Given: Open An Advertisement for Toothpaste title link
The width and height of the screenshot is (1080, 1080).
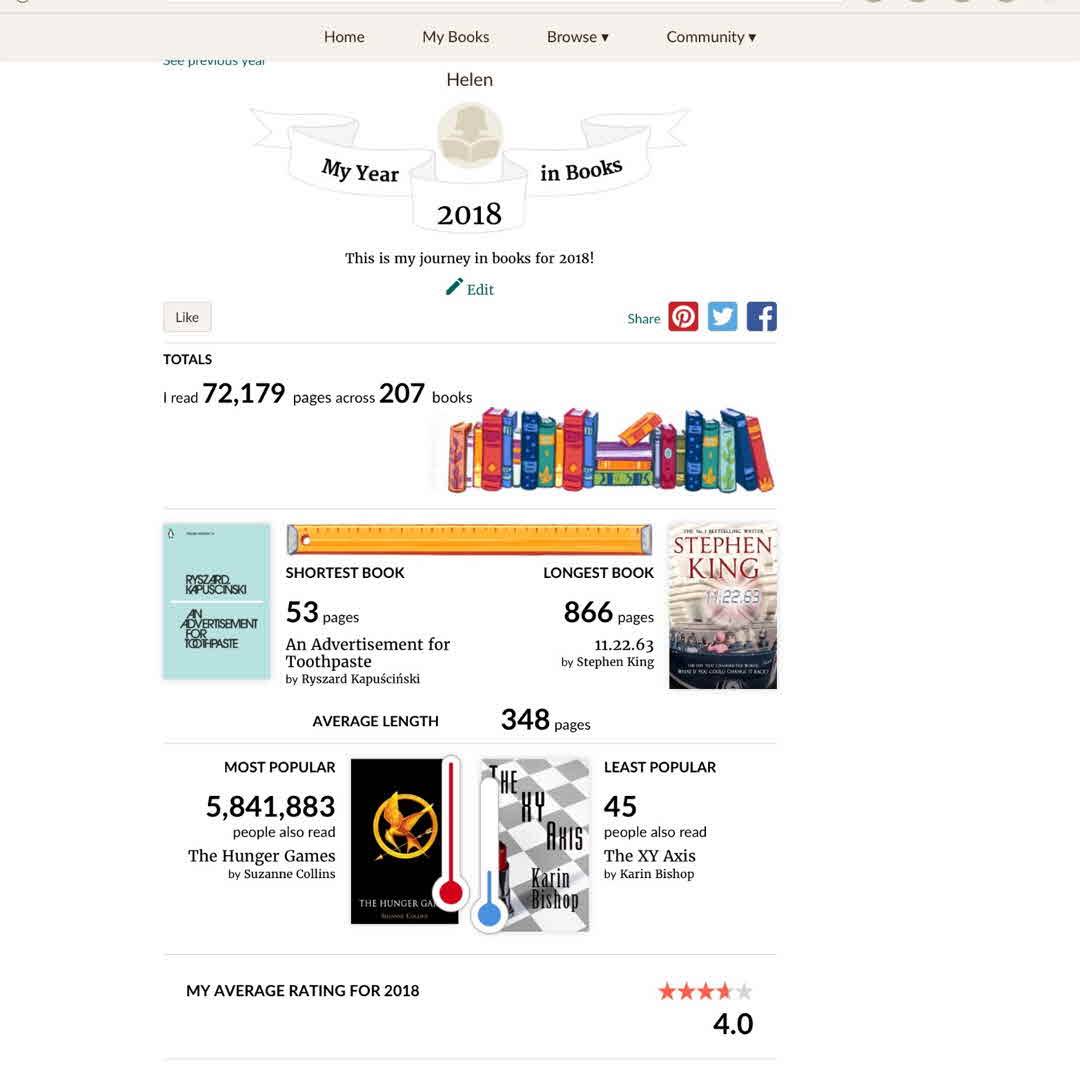Looking at the screenshot, I should [x=367, y=653].
